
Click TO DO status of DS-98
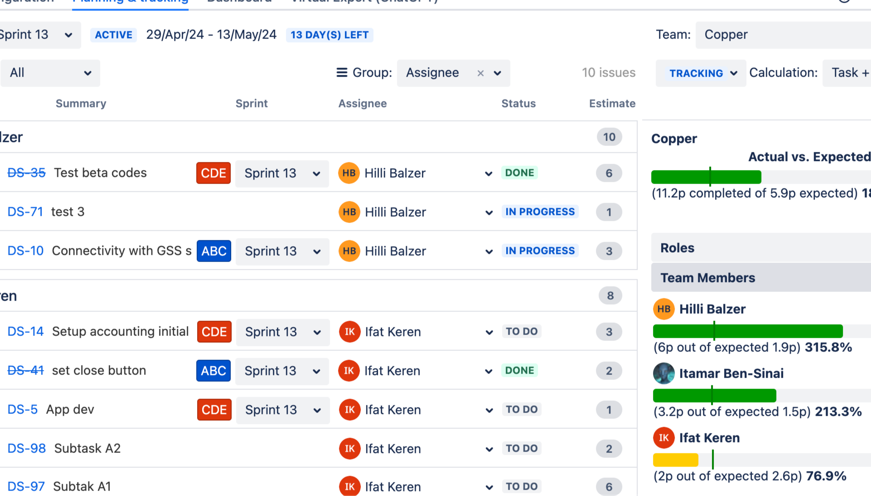[x=522, y=448]
